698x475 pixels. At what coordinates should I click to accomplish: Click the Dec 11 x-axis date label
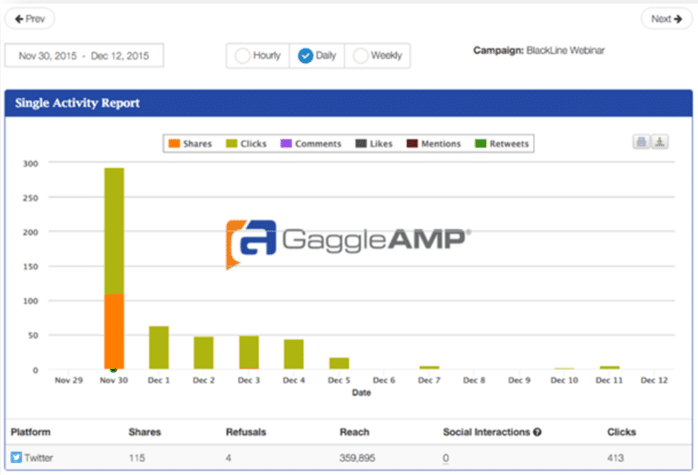pyautogui.click(x=609, y=380)
